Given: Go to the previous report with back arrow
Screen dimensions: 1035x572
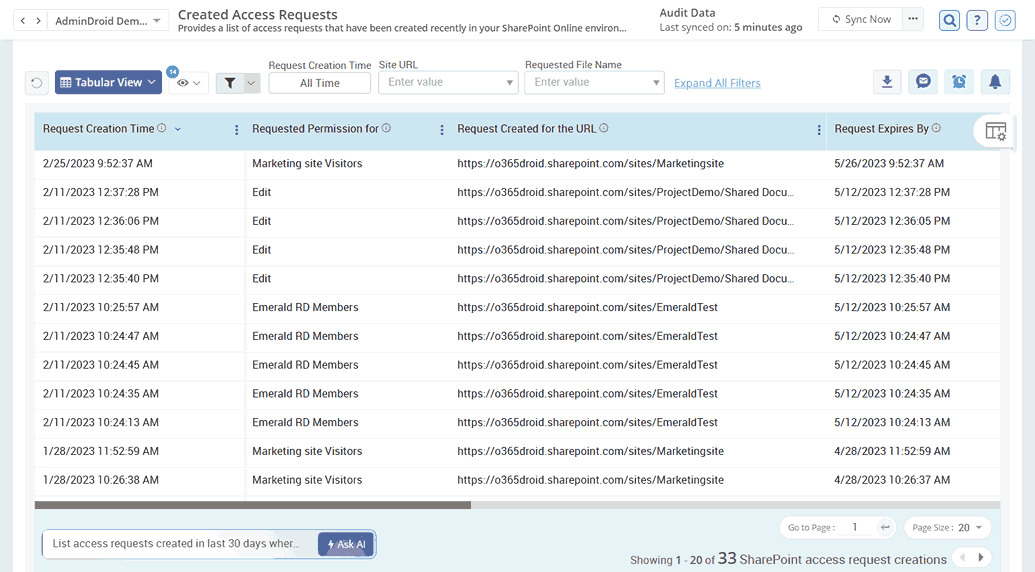Looking at the screenshot, I should 23,20.
